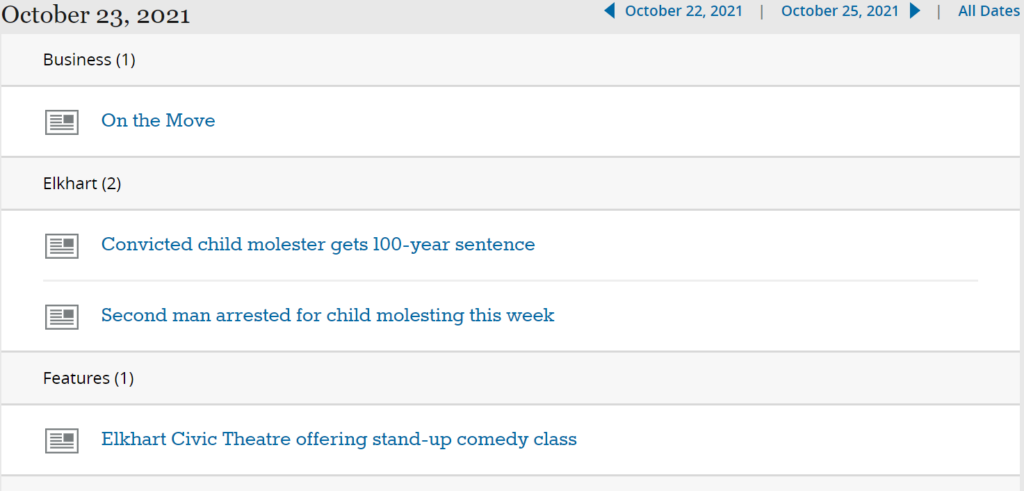This screenshot has height=491, width=1024.
Task: Open Second man arrested for child molesting article
Action: pyautogui.click(x=327, y=316)
